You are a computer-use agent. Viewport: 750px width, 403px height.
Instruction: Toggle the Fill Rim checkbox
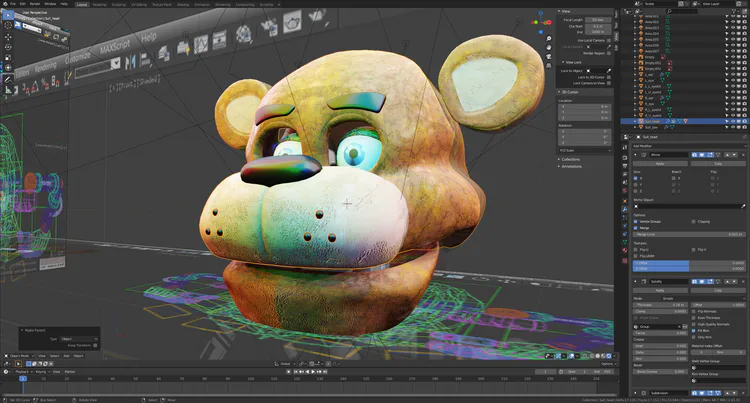pyautogui.click(x=694, y=330)
